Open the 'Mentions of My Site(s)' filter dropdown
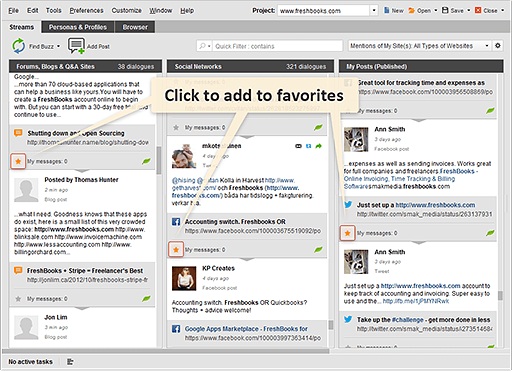The width and height of the screenshot is (512, 372). point(487,46)
